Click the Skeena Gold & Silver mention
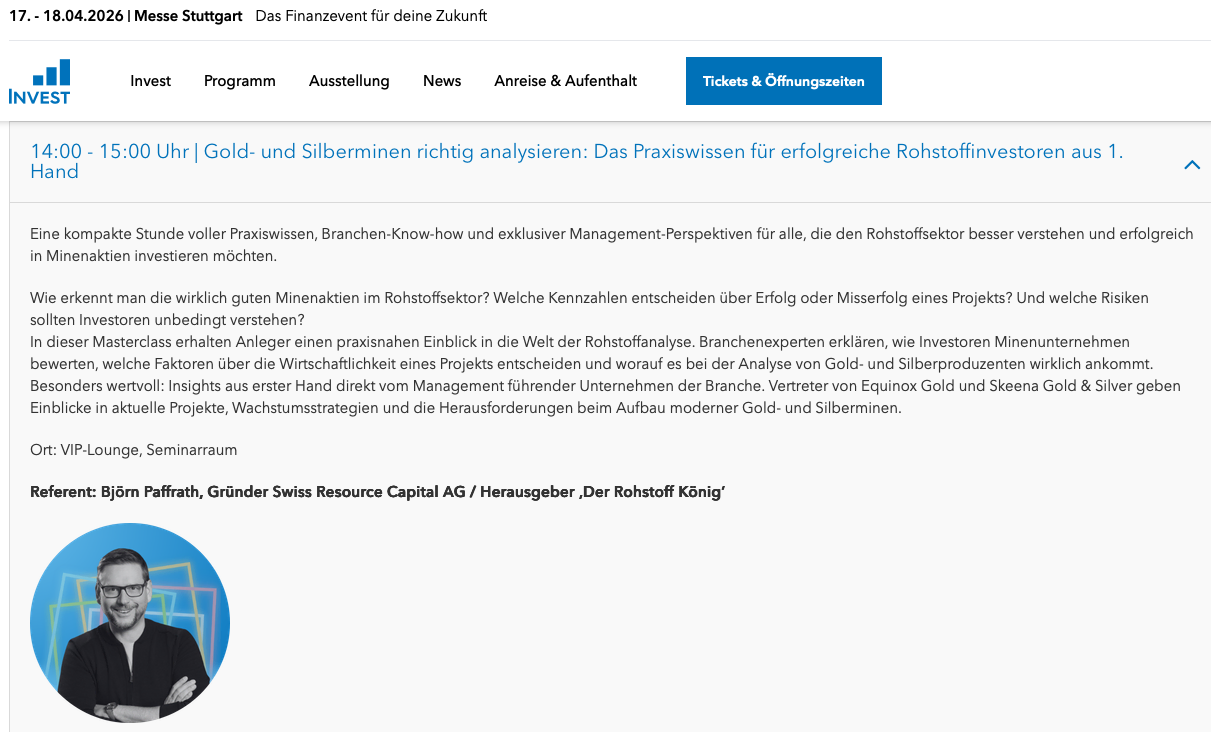This screenshot has width=1211, height=732. (x=1061, y=384)
